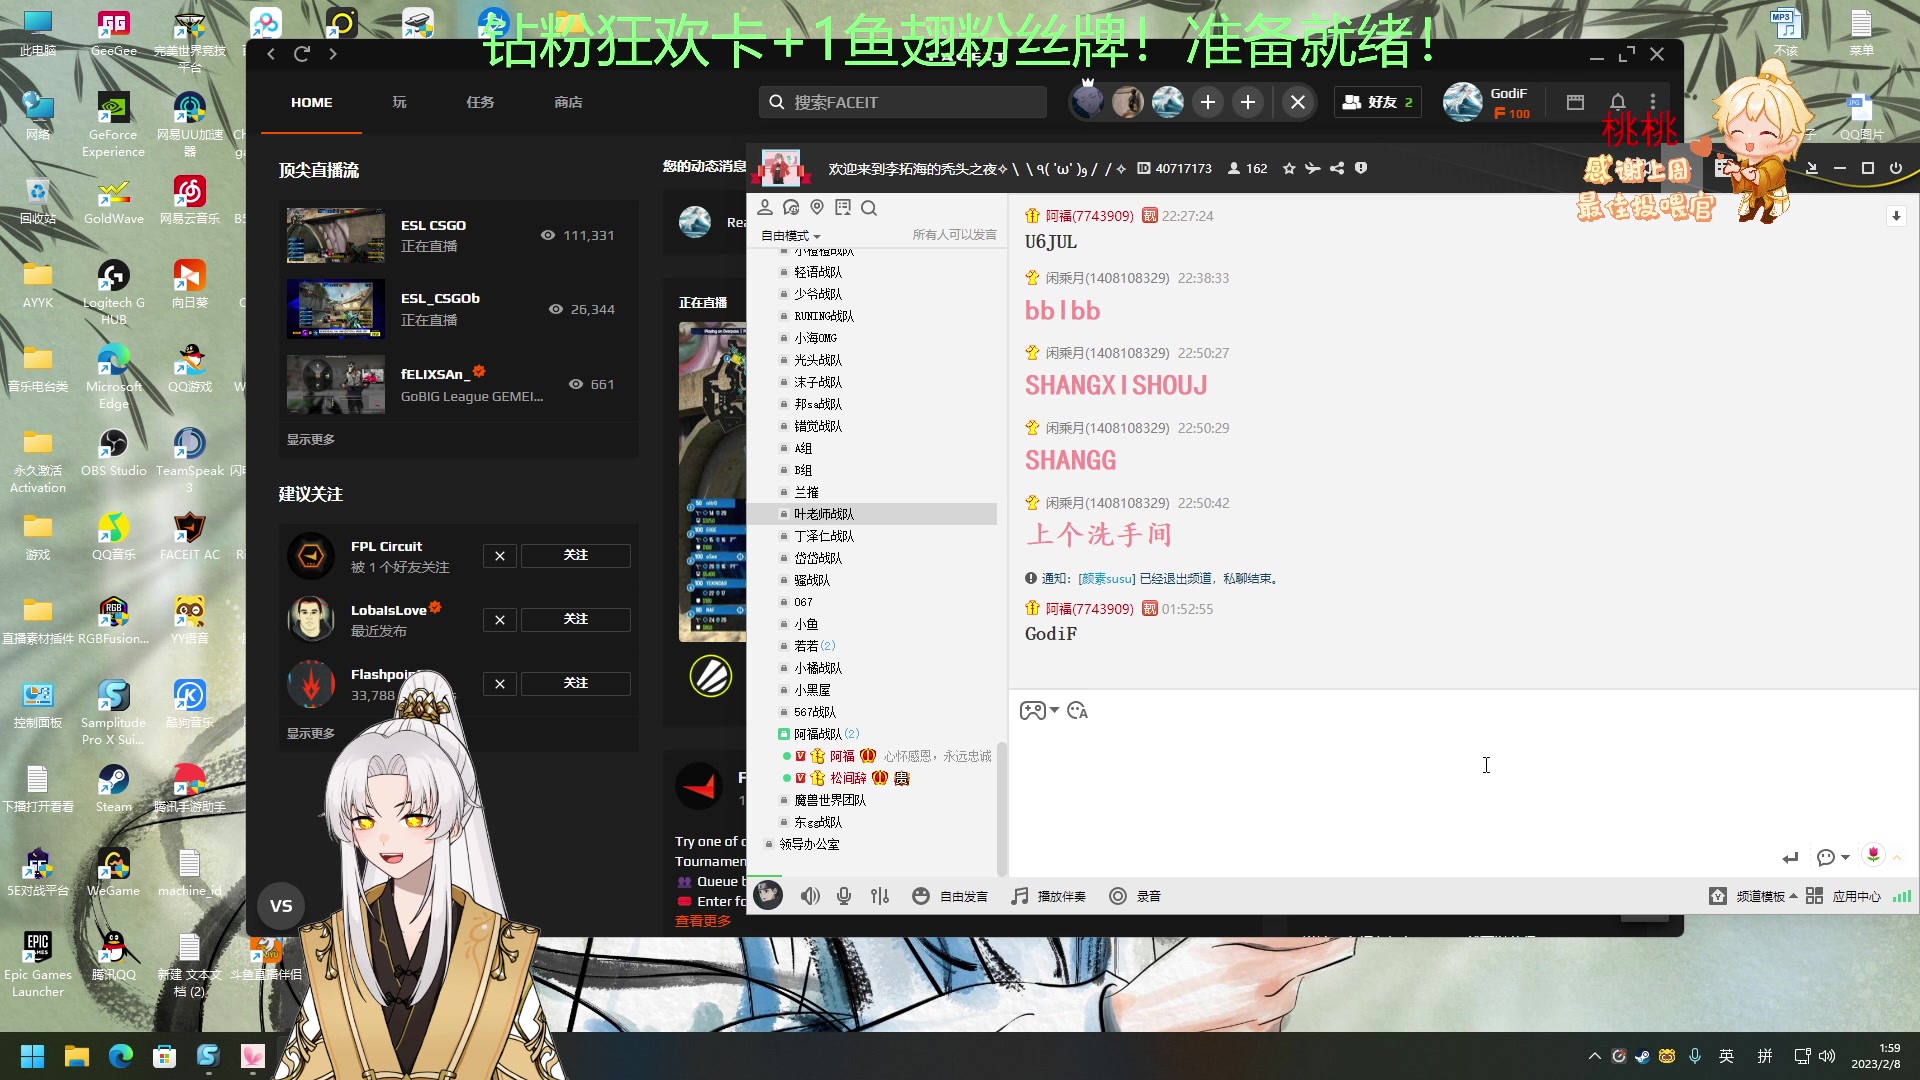The width and height of the screenshot is (1920, 1080).
Task: Open quick reply bubble dropdown
Action: pyautogui.click(x=1832, y=857)
